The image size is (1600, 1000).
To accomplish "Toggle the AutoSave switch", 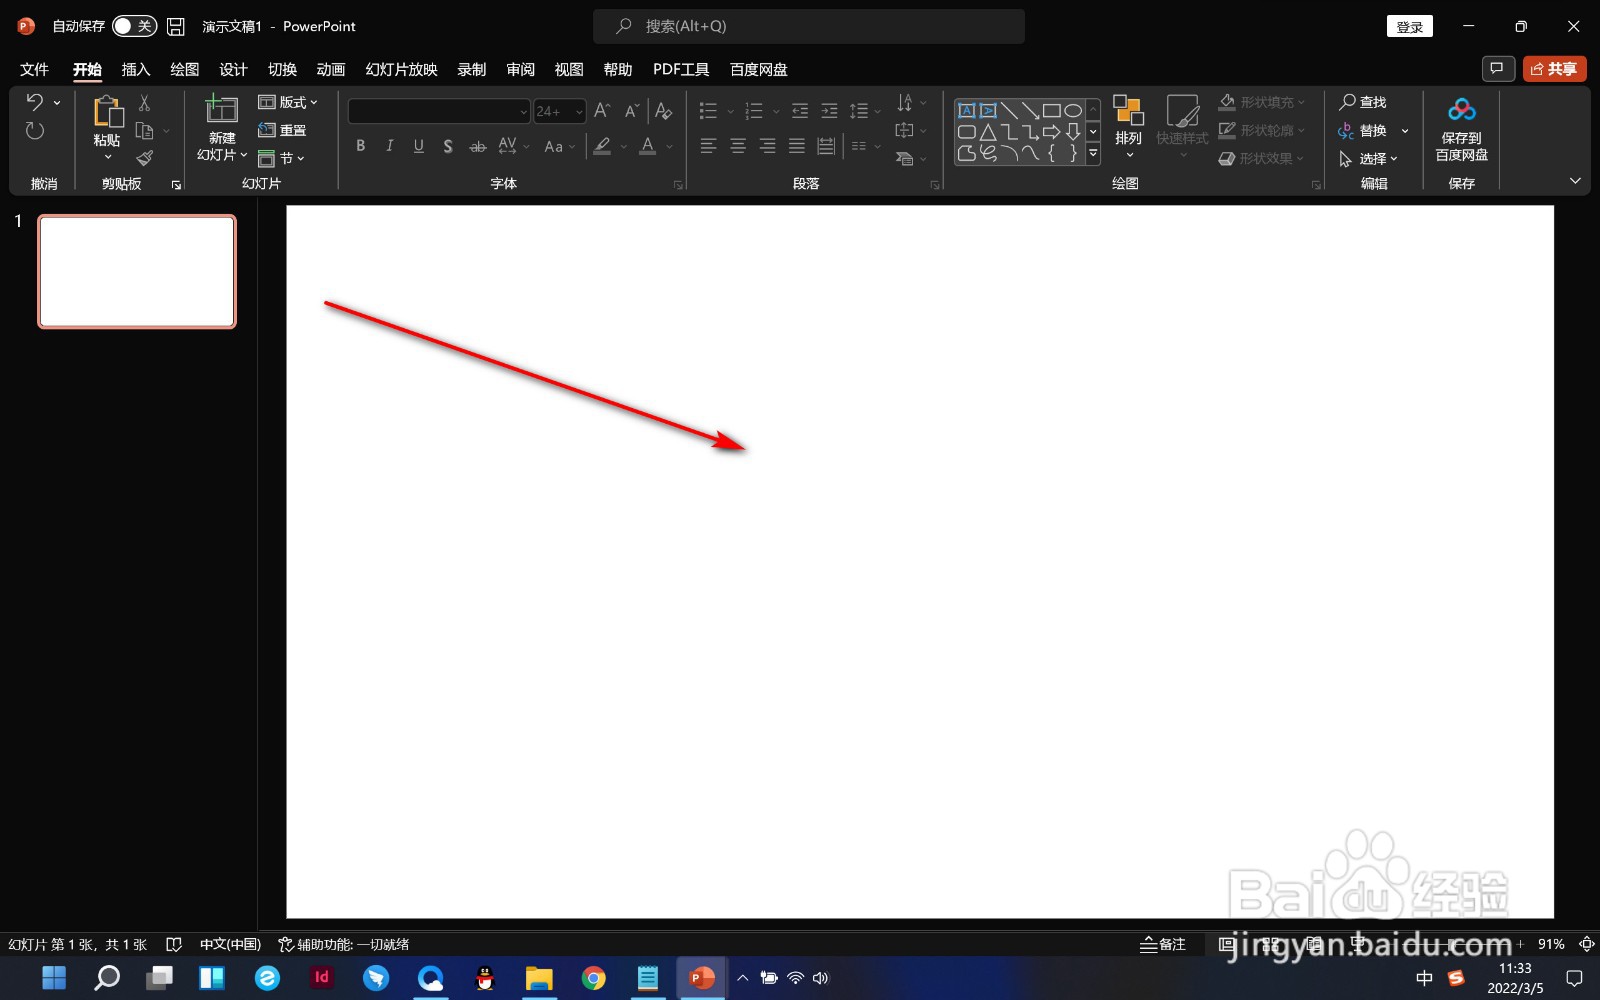I will point(134,26).
